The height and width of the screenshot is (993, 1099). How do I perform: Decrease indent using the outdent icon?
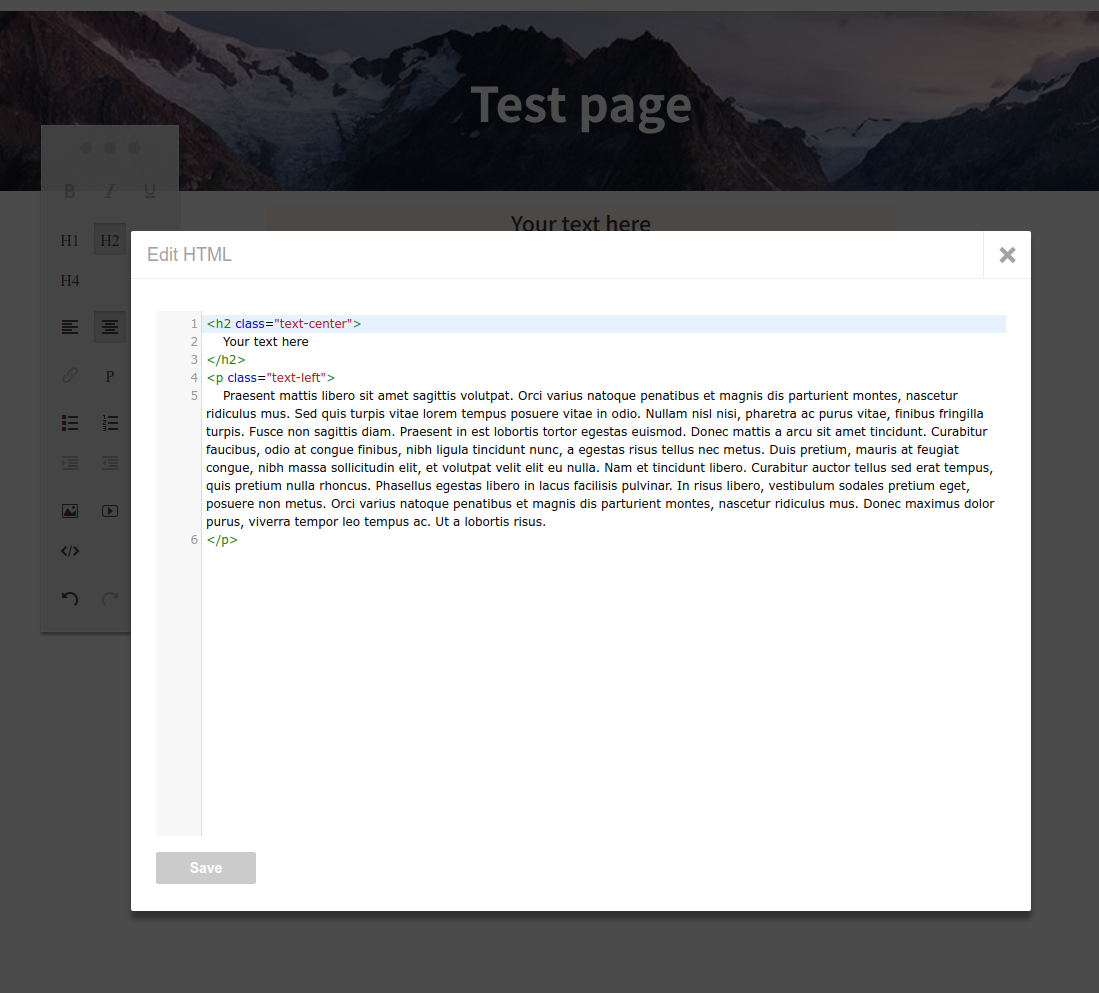(109, 463)
